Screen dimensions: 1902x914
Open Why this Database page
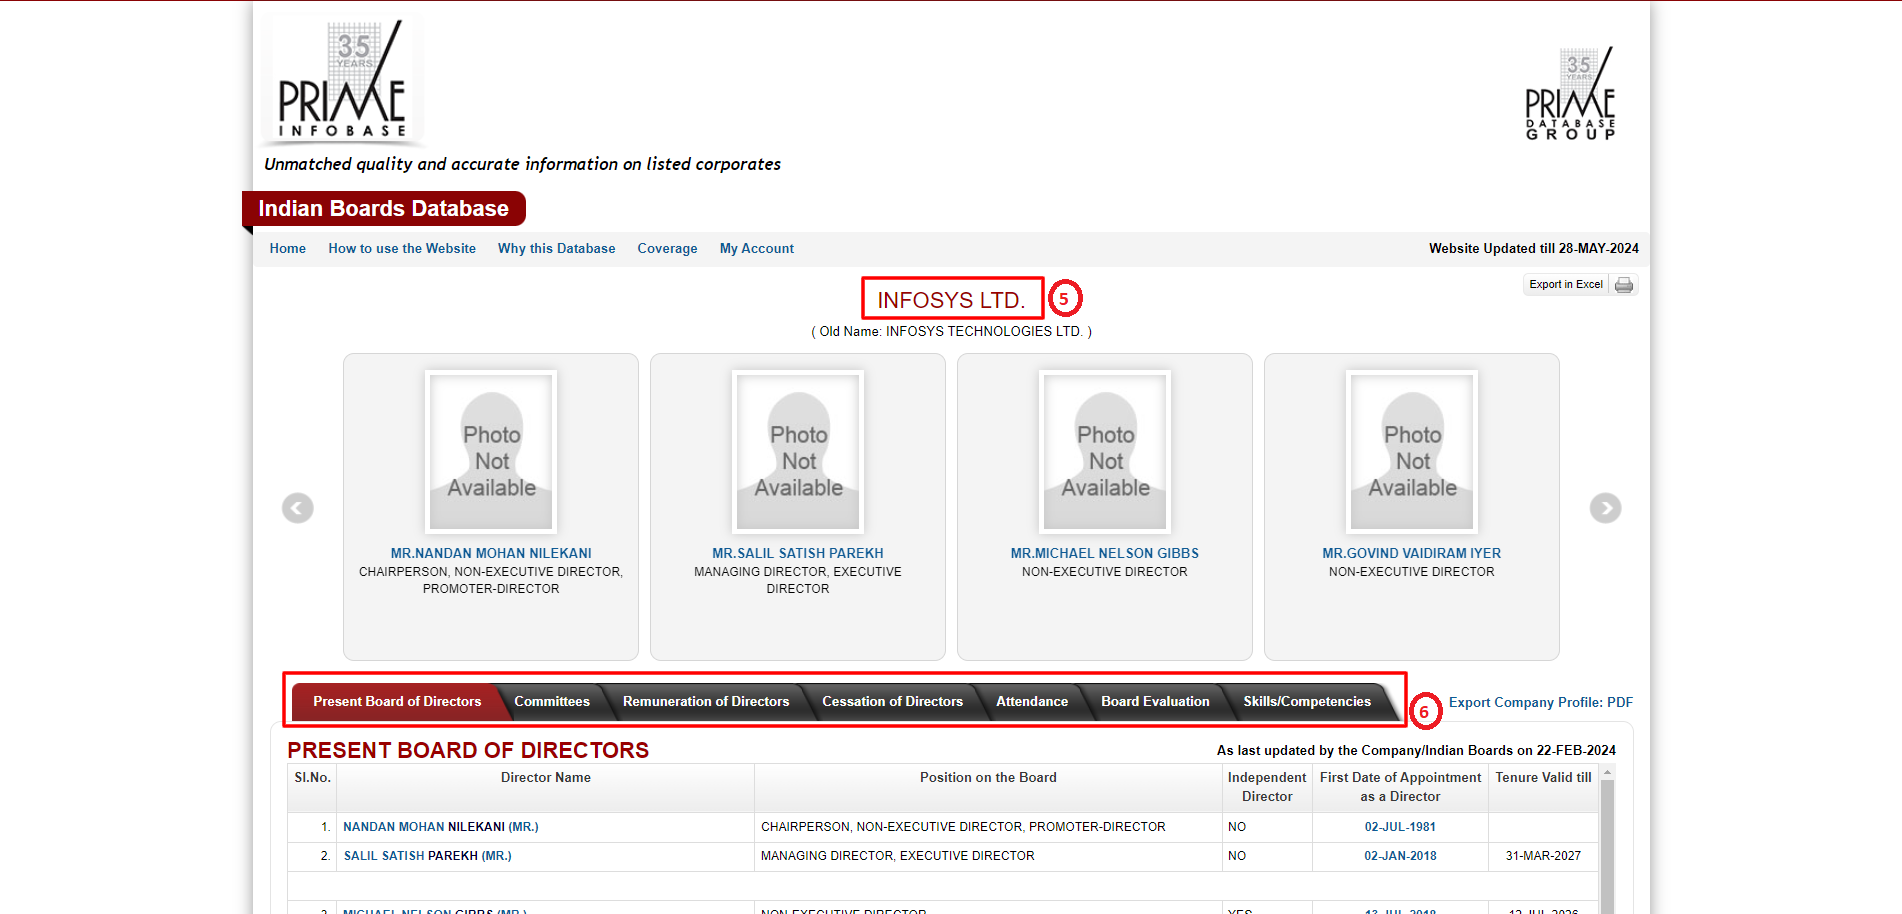(x=557, y=249)
